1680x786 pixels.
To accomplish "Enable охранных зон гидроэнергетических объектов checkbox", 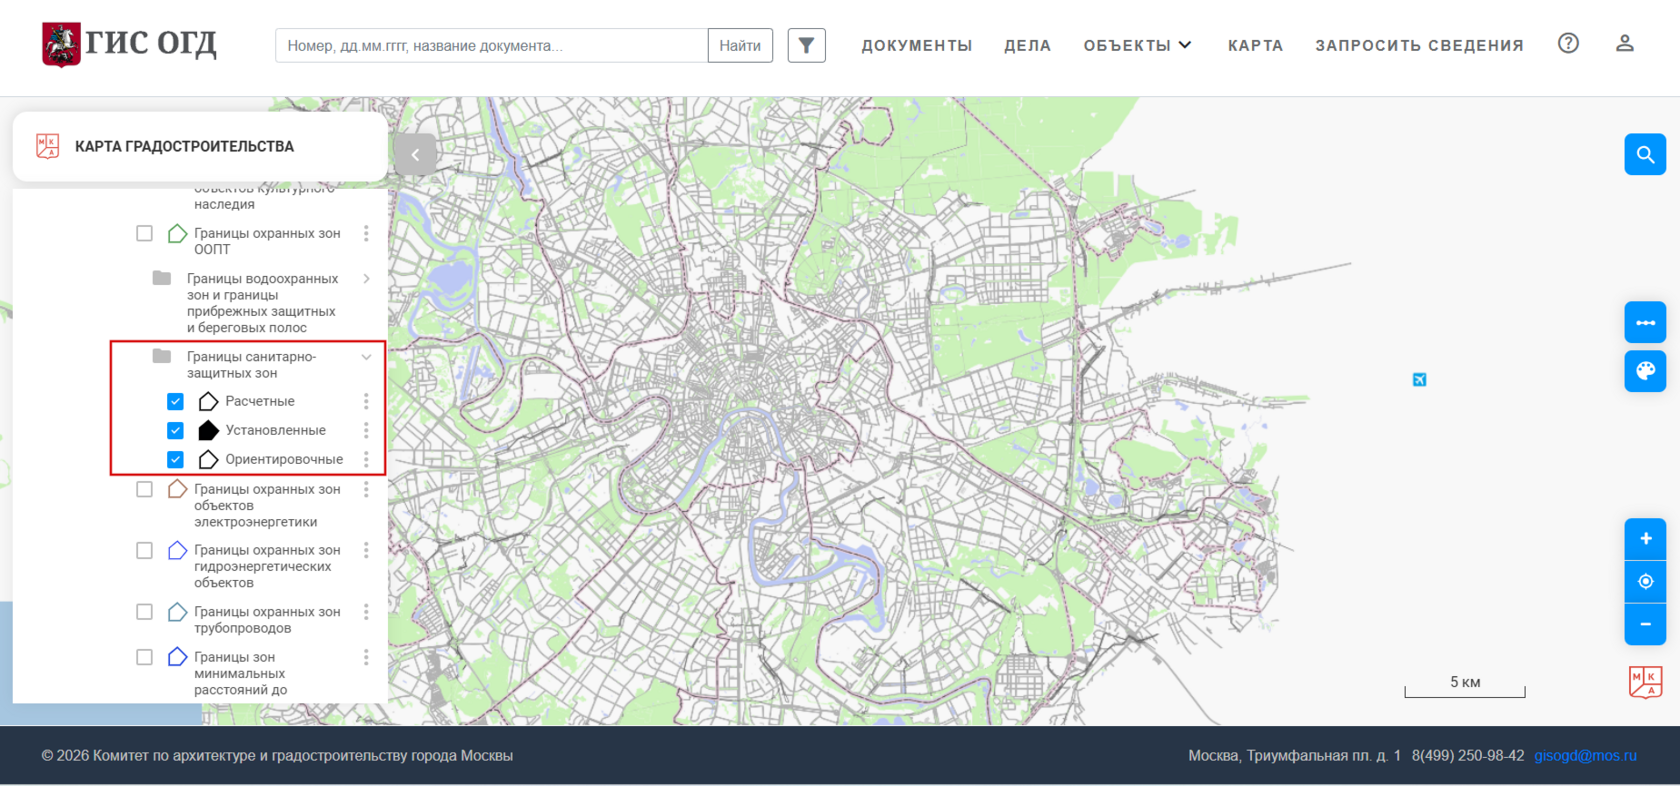I will pyautogui.click(x=144, y=550).
